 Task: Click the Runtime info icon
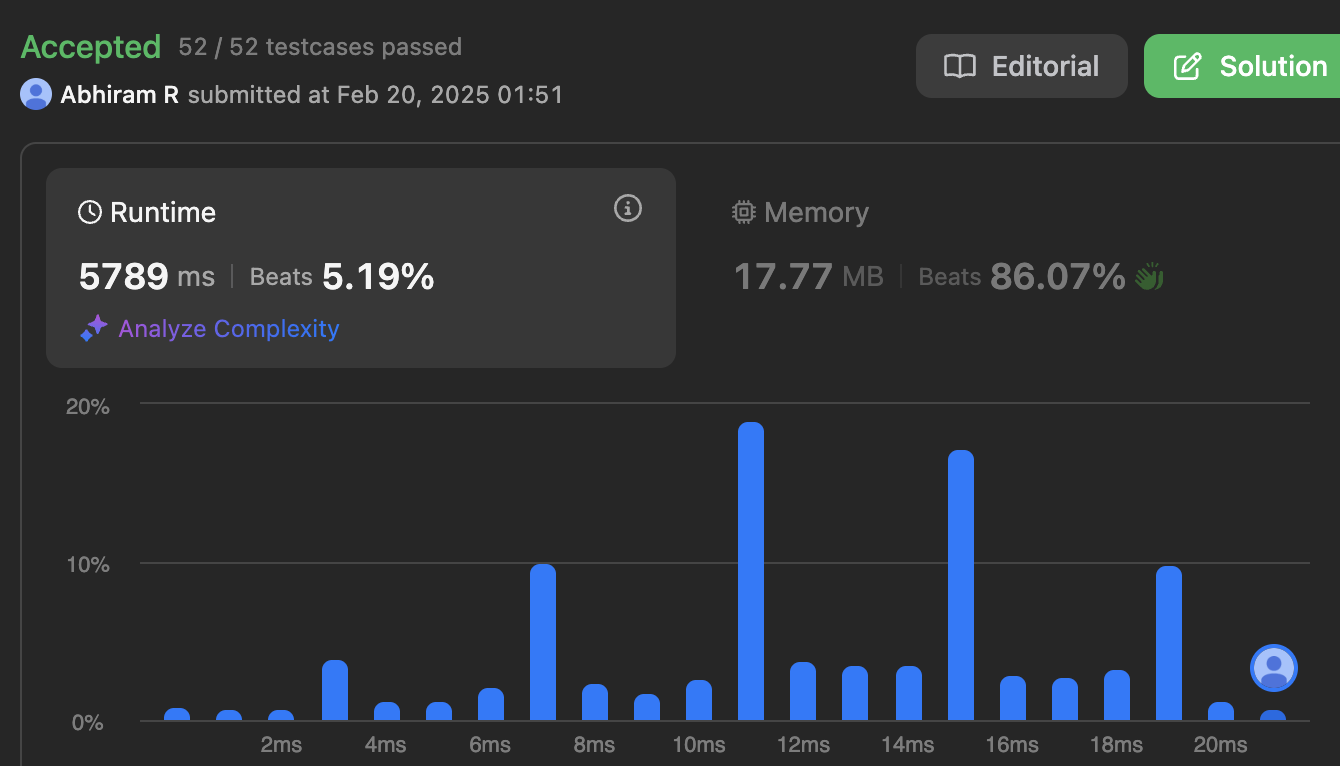pyautogui.click(x=627, y=208)
